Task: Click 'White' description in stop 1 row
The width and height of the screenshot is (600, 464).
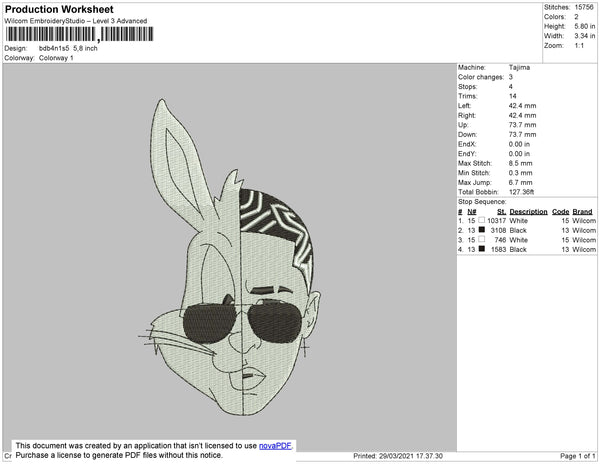Action: tap(518, 221)
